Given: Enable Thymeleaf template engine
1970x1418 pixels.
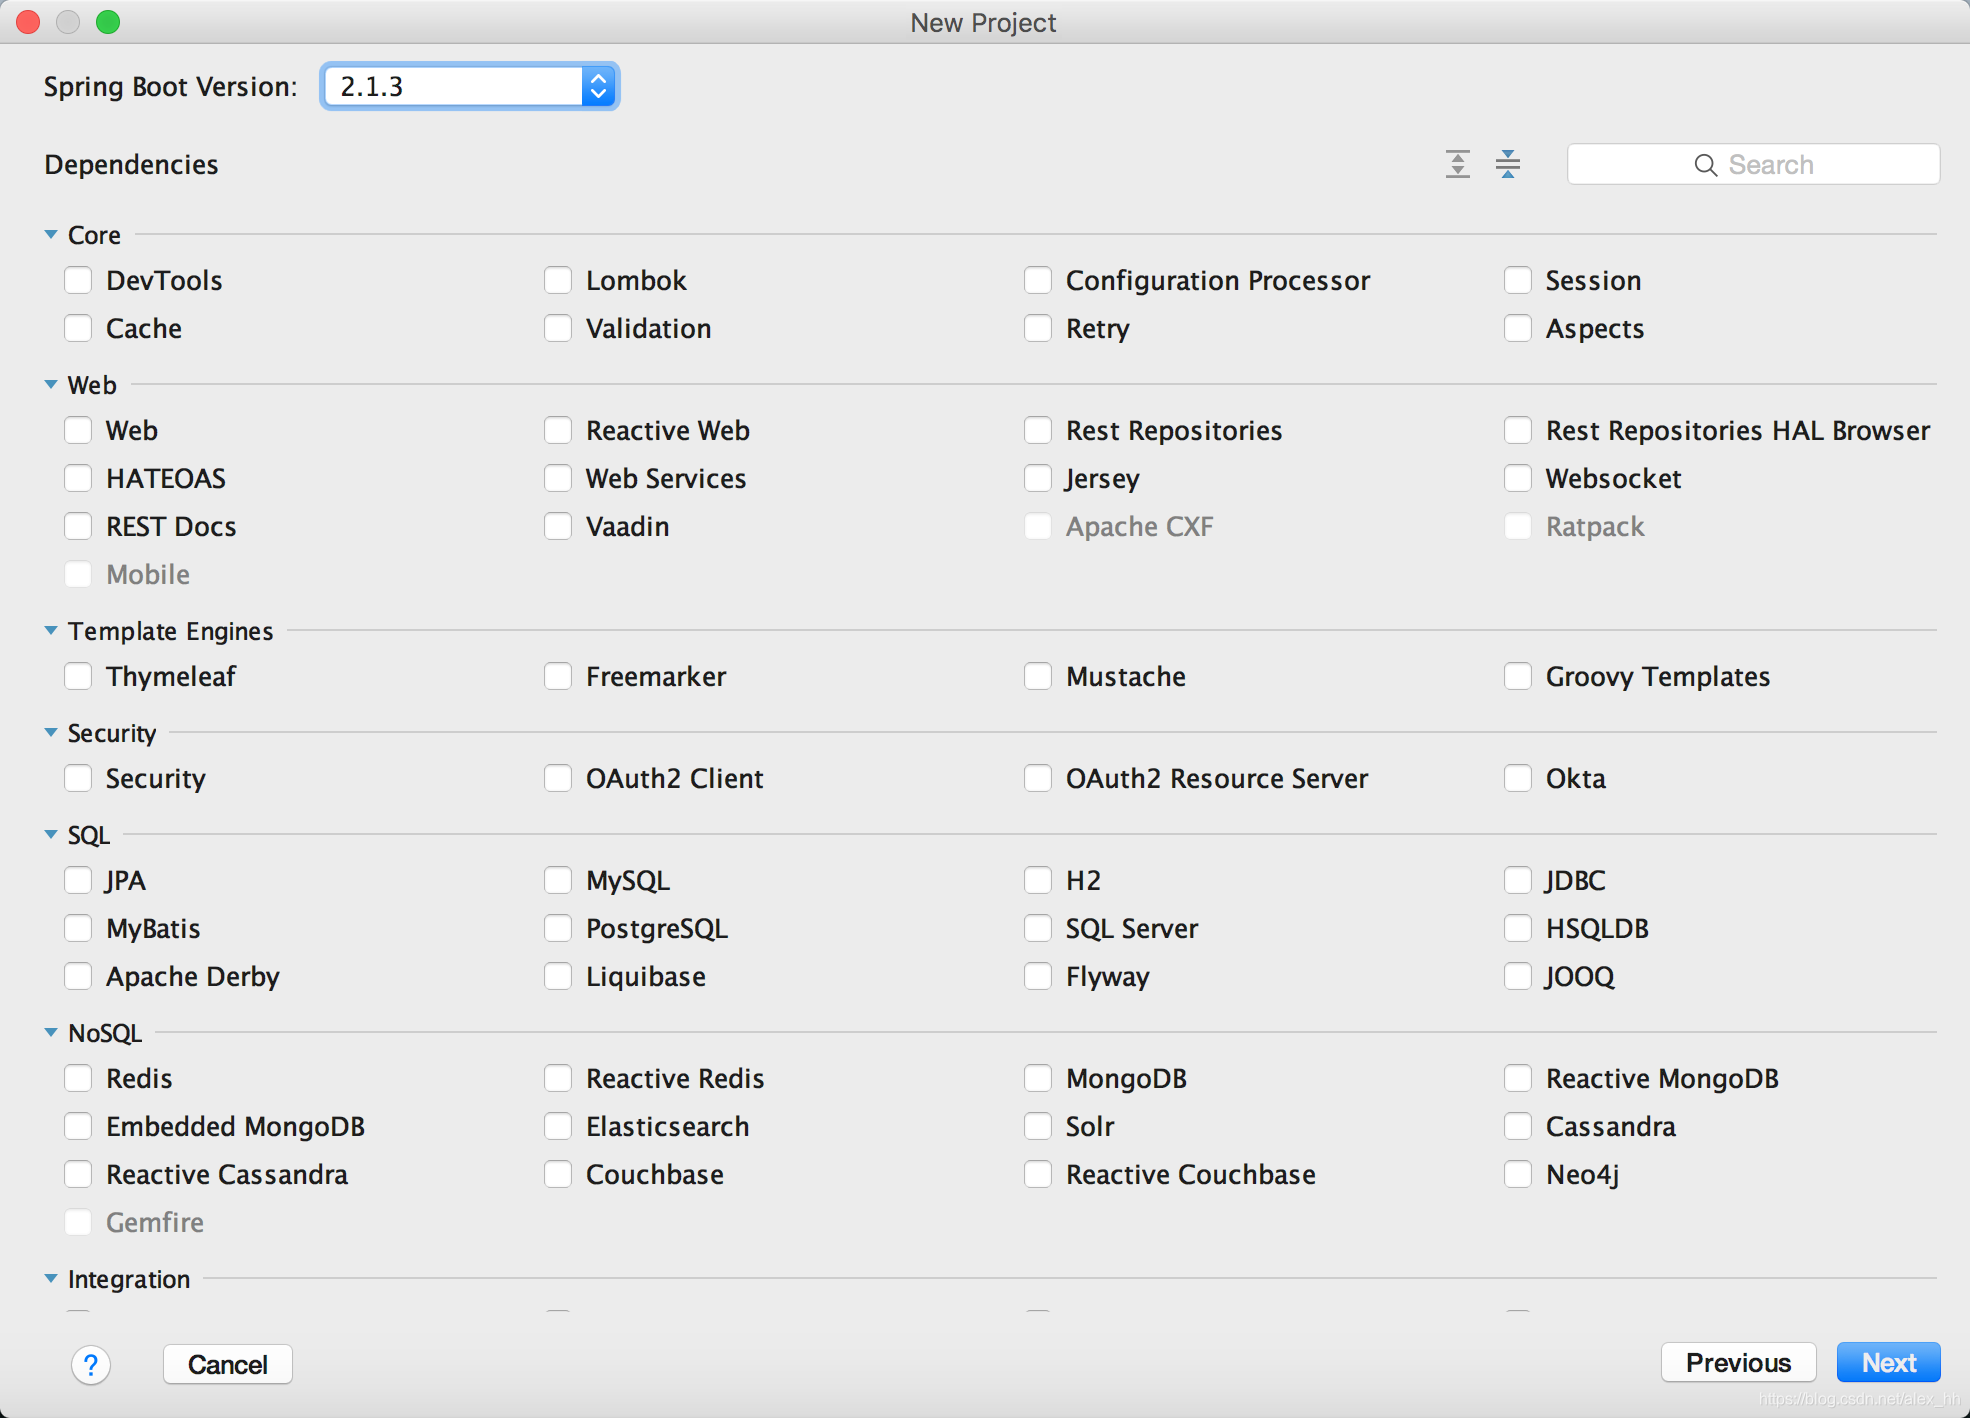Looking at the screenshot, I should (x=78, y=676).
